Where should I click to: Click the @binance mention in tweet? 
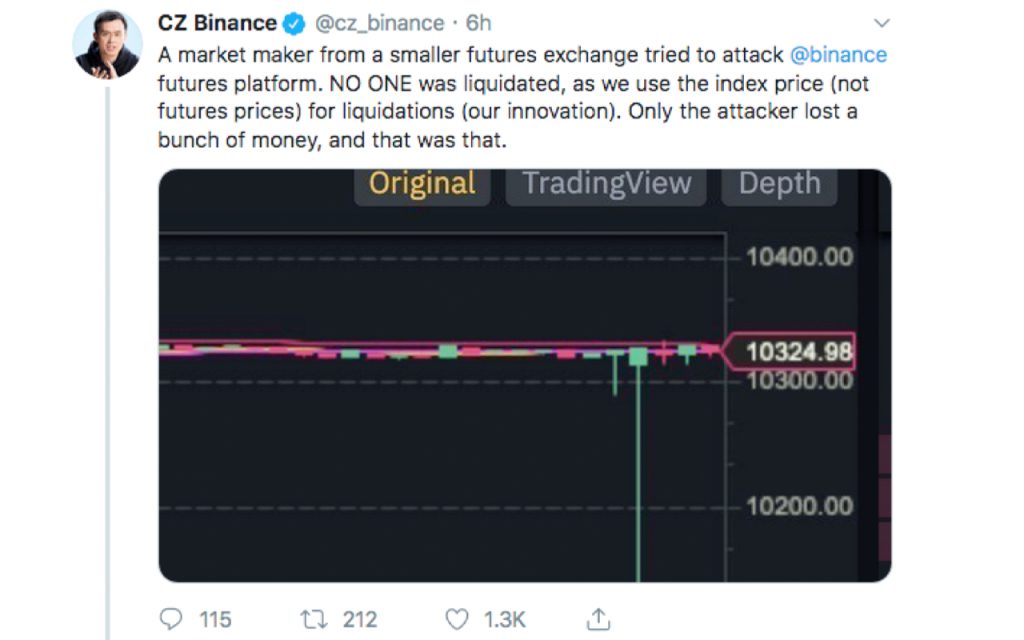(839, 54)
